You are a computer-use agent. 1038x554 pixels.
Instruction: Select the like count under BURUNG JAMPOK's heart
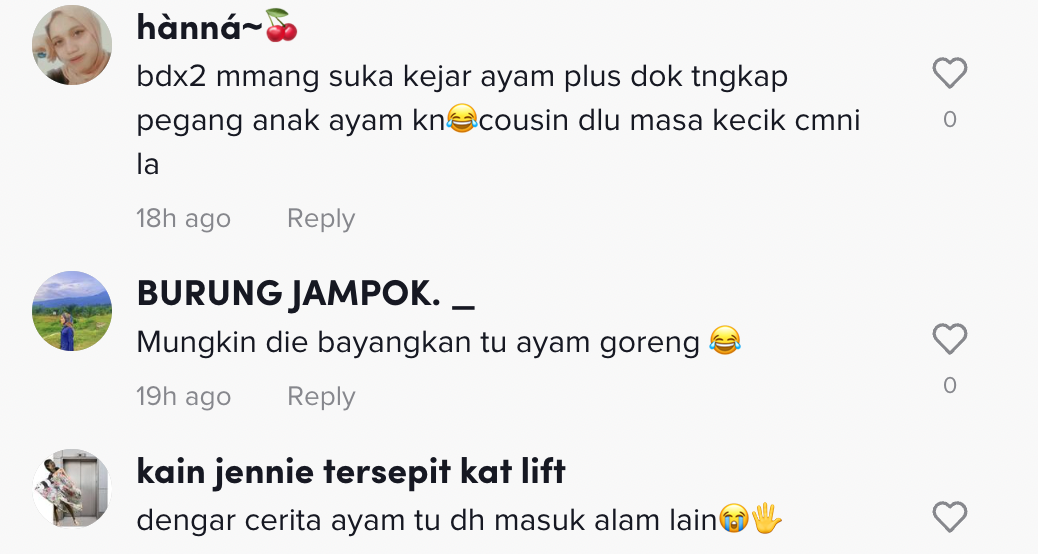point(950,385)
